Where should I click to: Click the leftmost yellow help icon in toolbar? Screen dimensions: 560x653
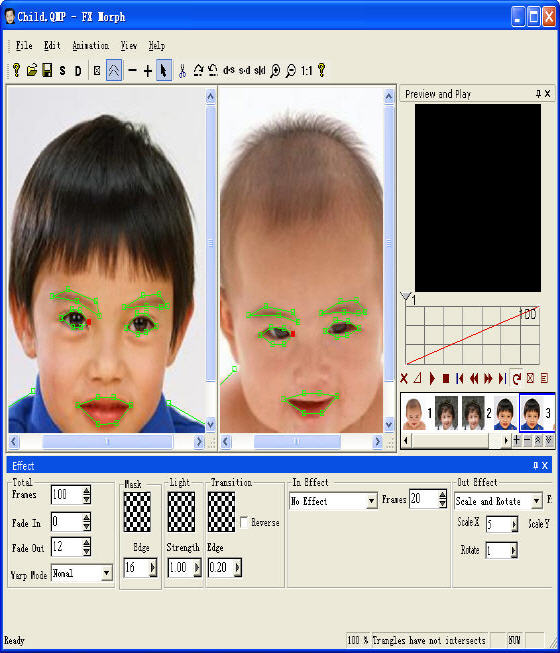pos(16,70)
